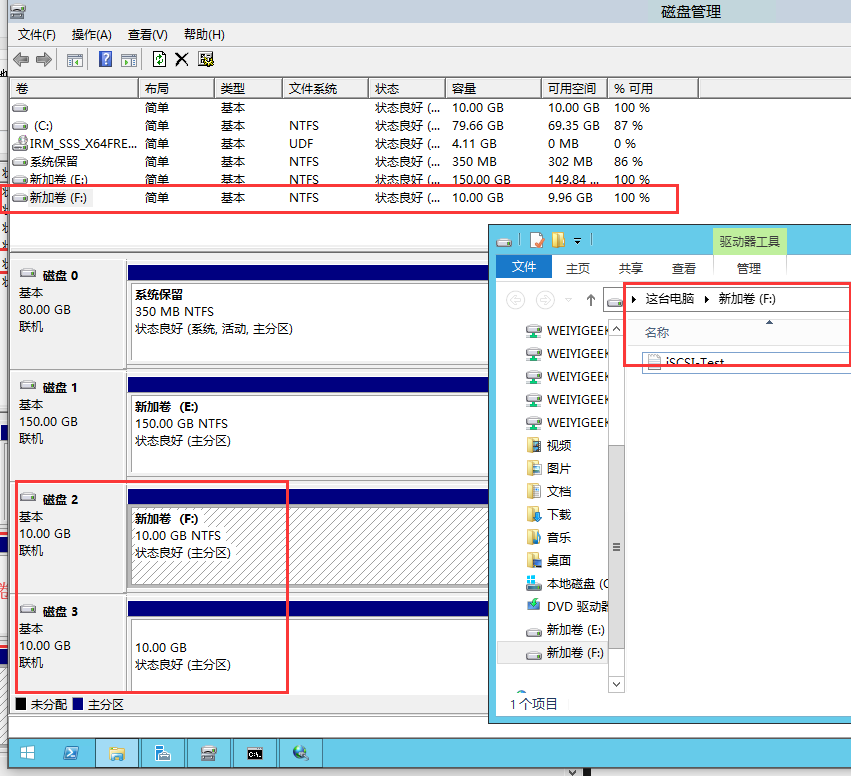This screenshot has width=851, height=776.
Task: Click the Up one level arrow
Action: (590, 300)
